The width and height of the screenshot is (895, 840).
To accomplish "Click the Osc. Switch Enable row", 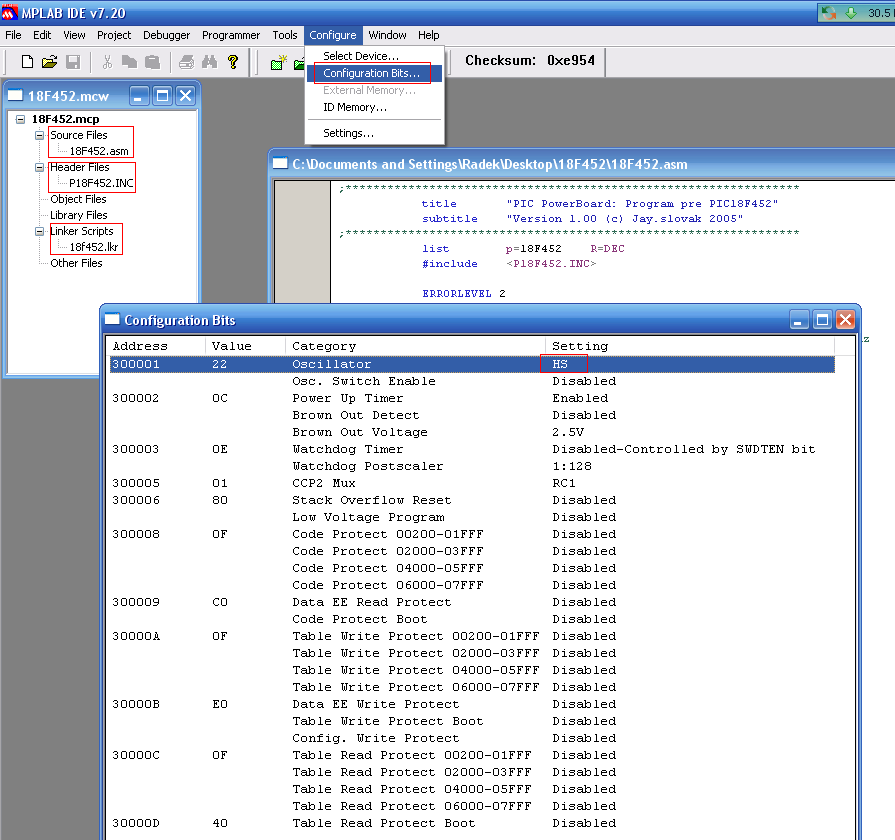I will click(472, 381).
